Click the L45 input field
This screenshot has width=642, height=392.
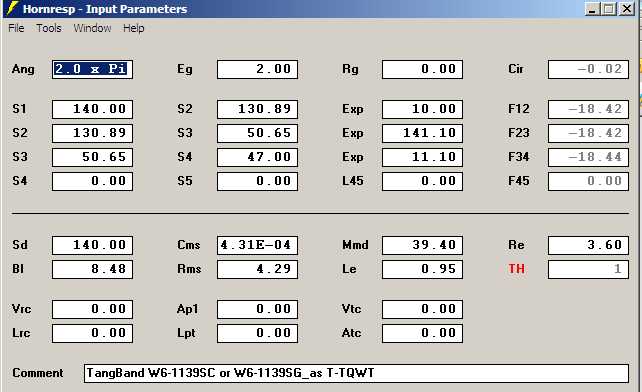(422, 181)
